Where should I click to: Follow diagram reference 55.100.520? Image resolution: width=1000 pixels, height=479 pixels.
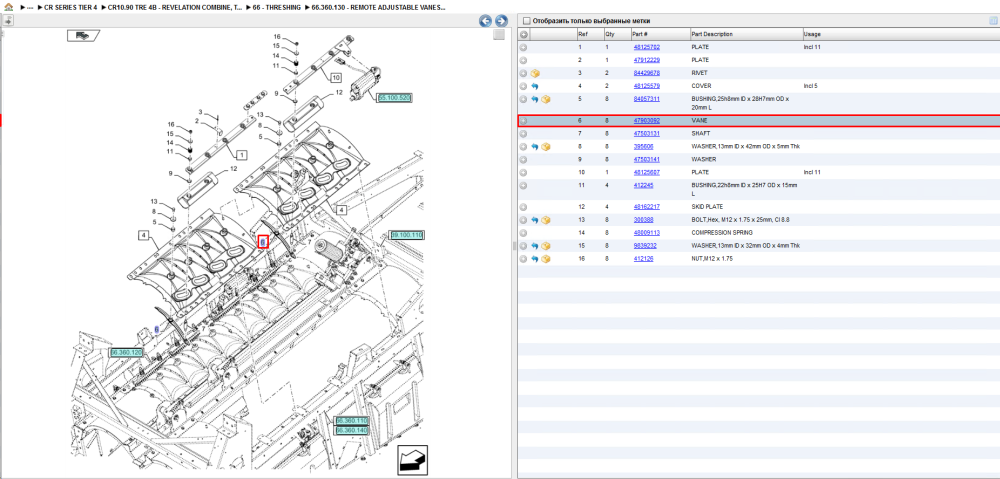tap(394, 98)
